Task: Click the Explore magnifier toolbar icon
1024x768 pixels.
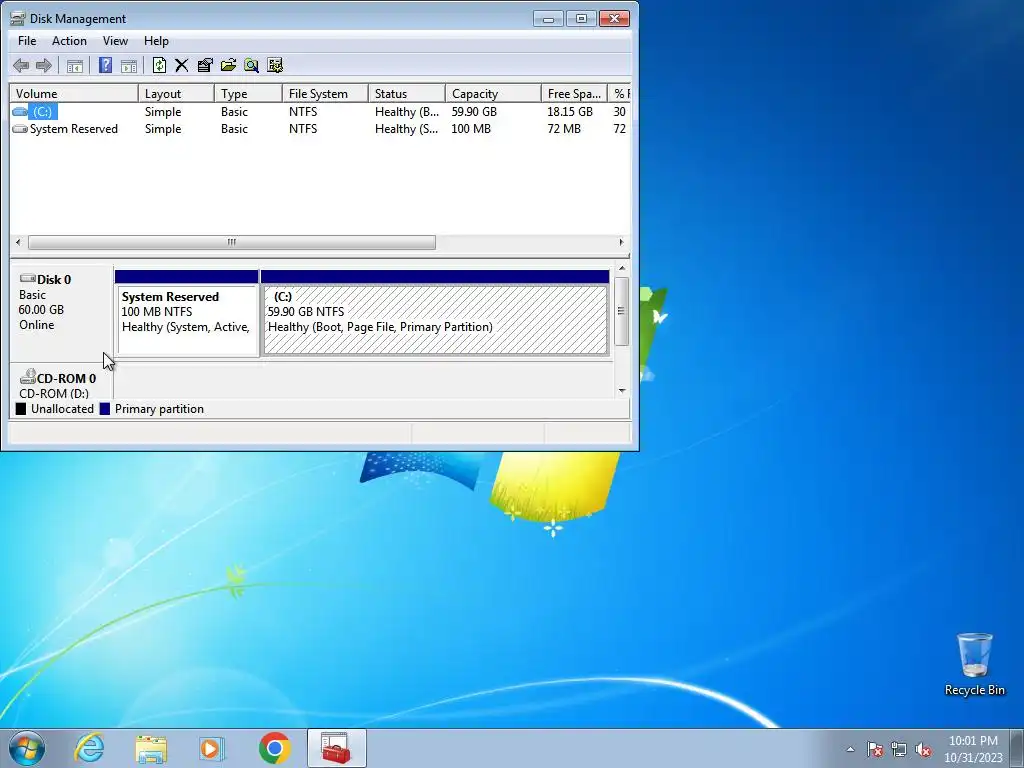Action: pyautogui.click(x=251, y=65)
